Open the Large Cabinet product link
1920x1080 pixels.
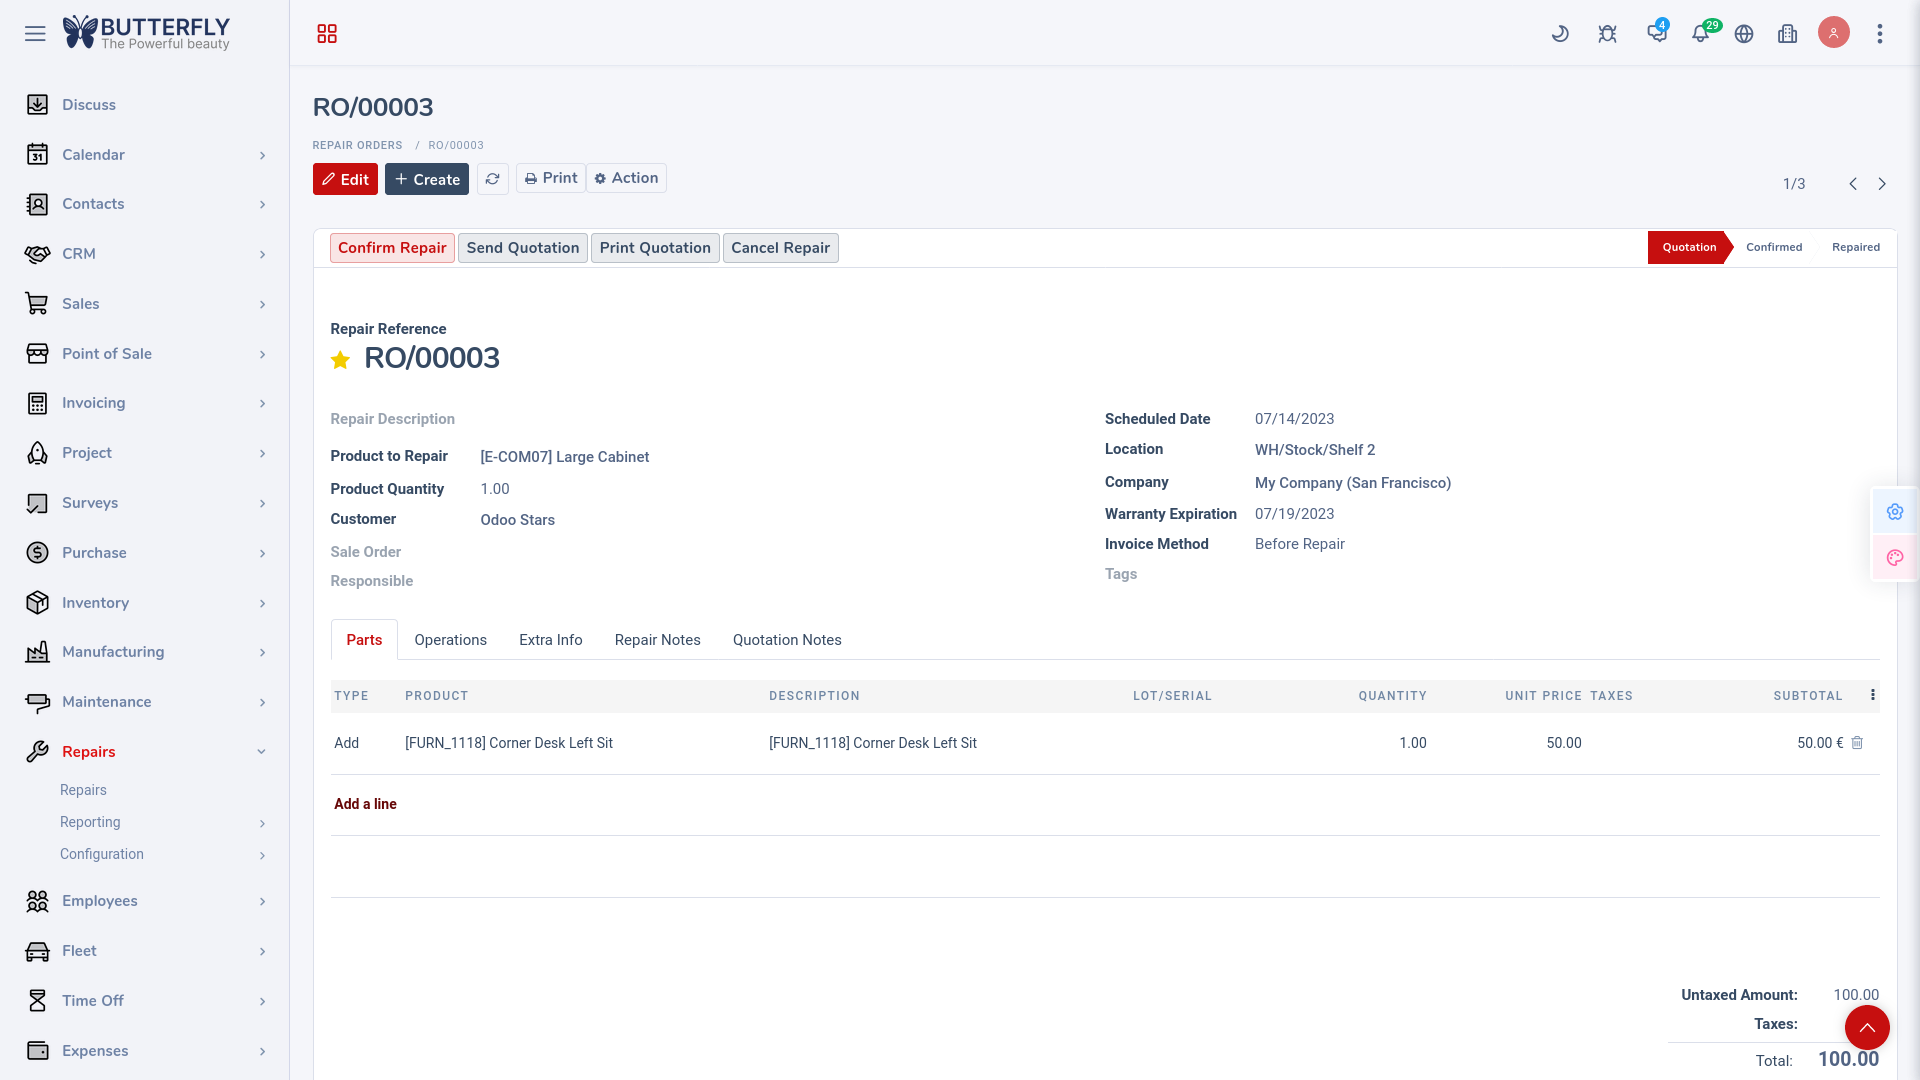point(564,457)
